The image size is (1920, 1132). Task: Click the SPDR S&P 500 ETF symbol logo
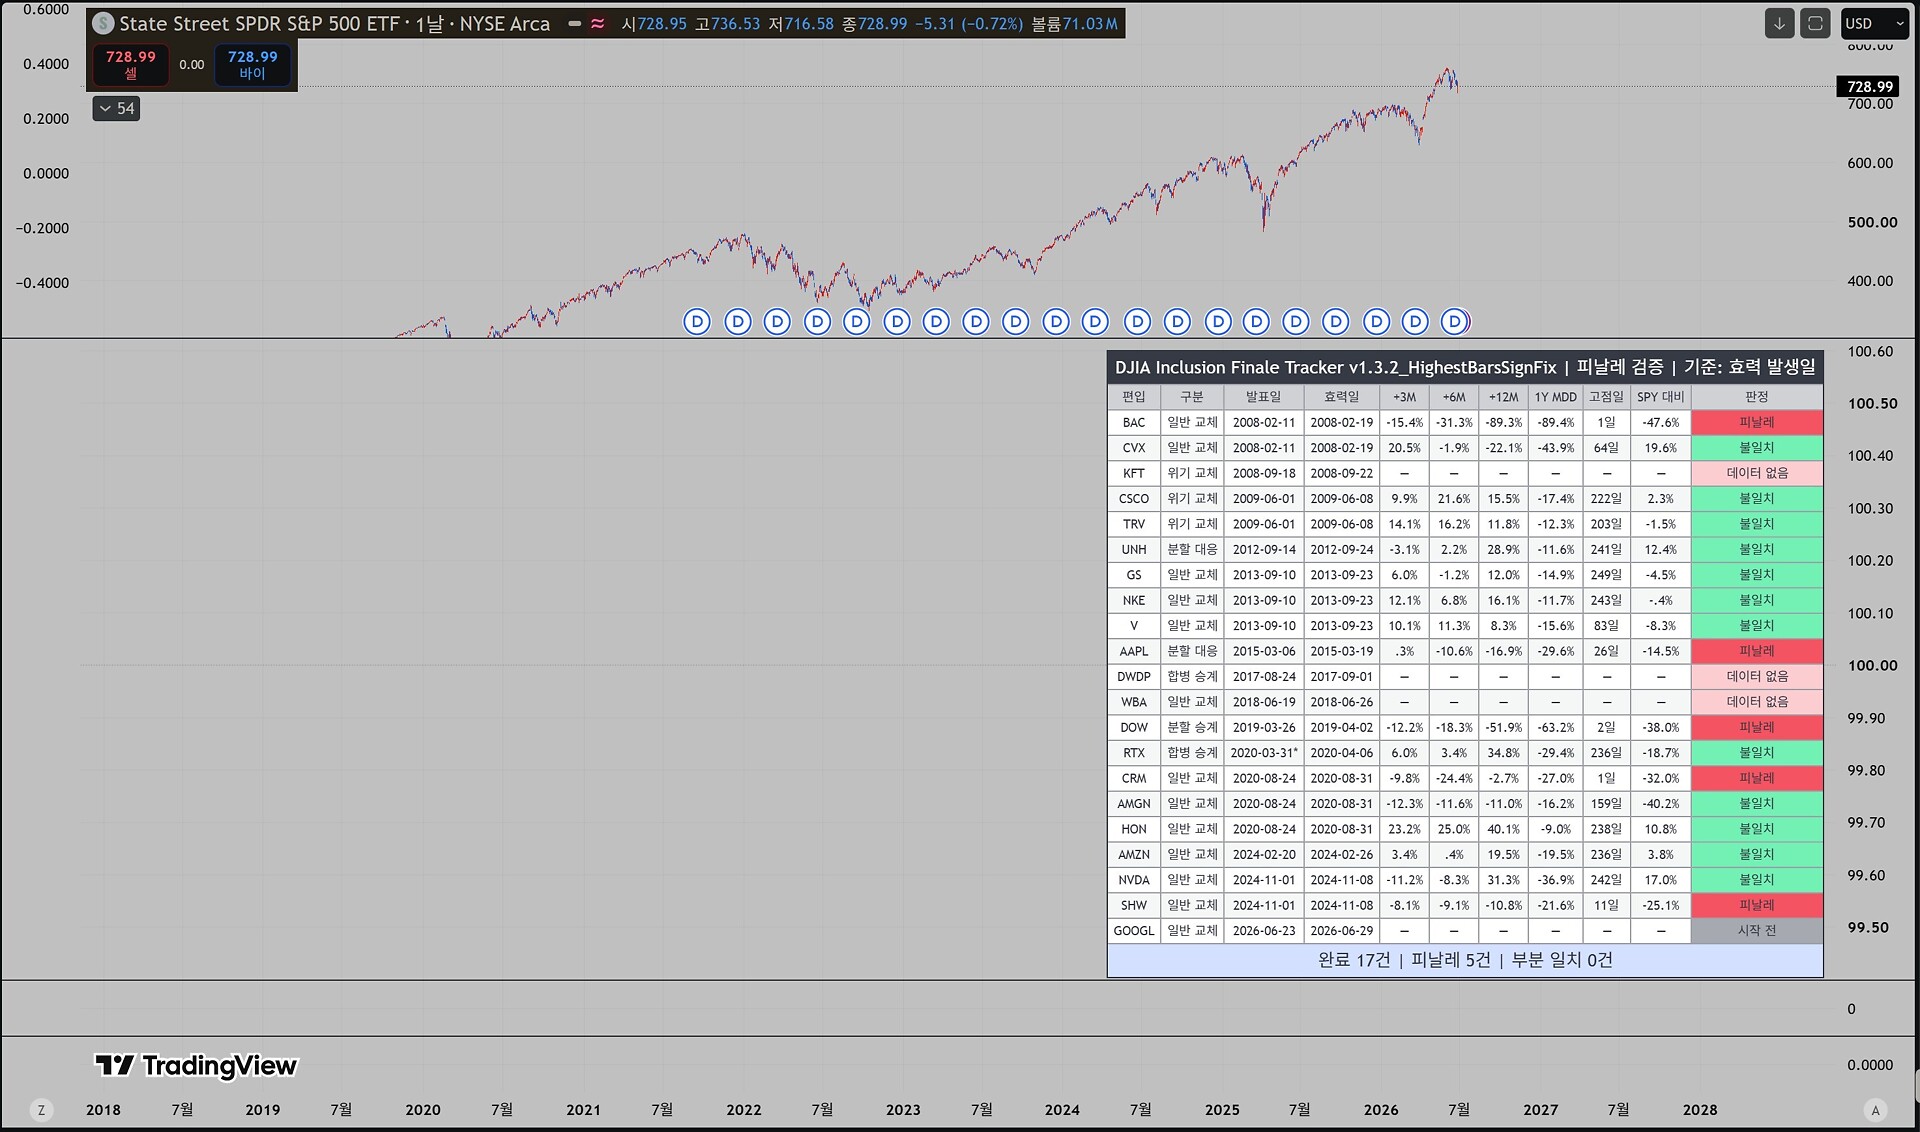pyautogui.click(x=103, y=23)
